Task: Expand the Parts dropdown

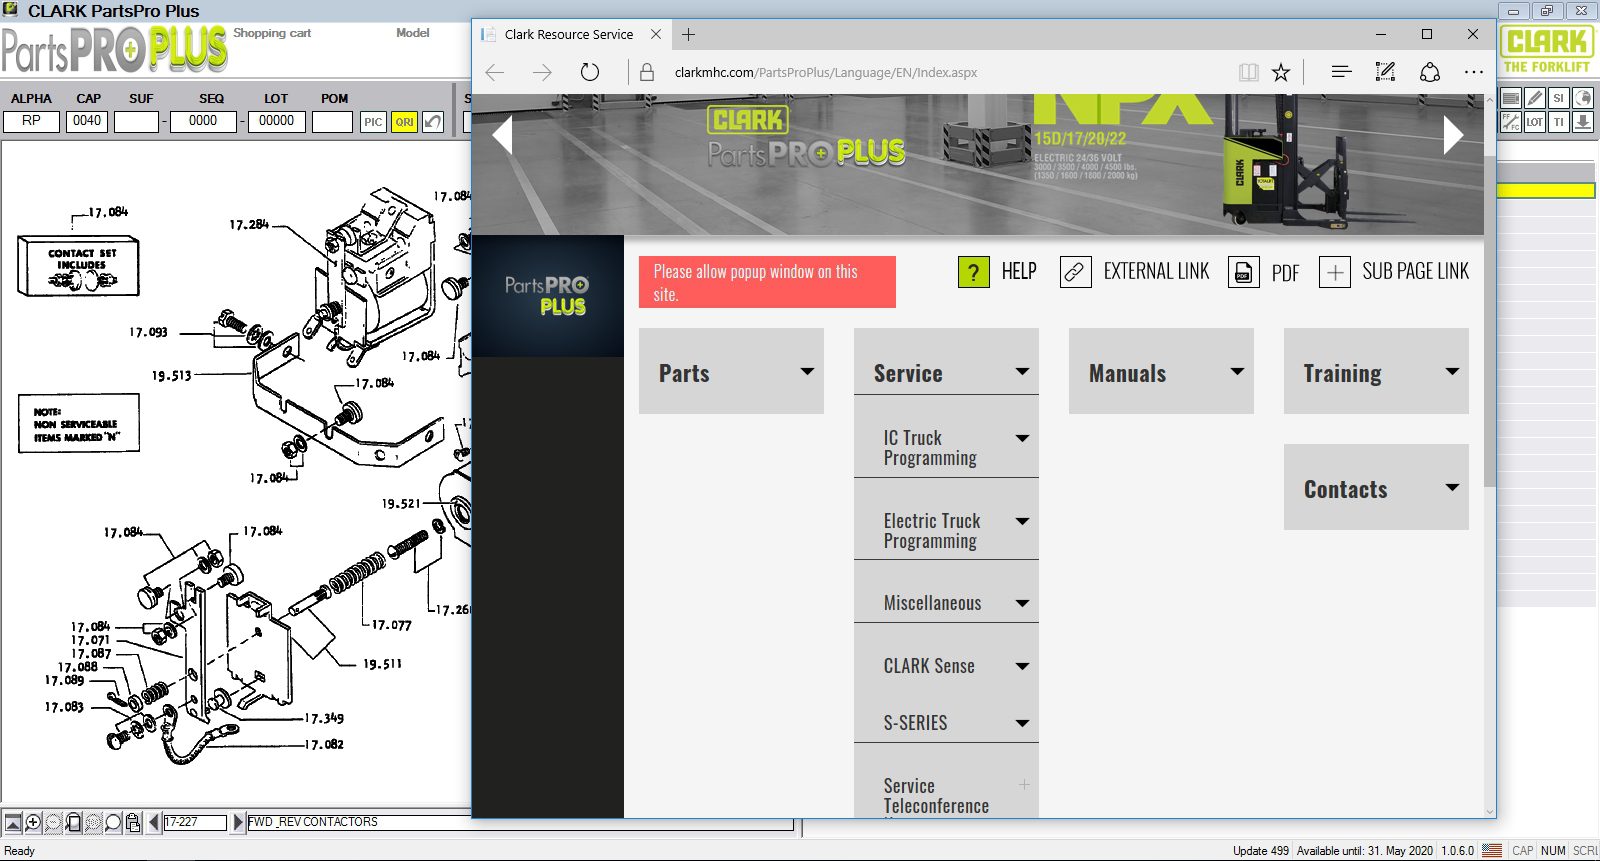Action: point(731,372)
